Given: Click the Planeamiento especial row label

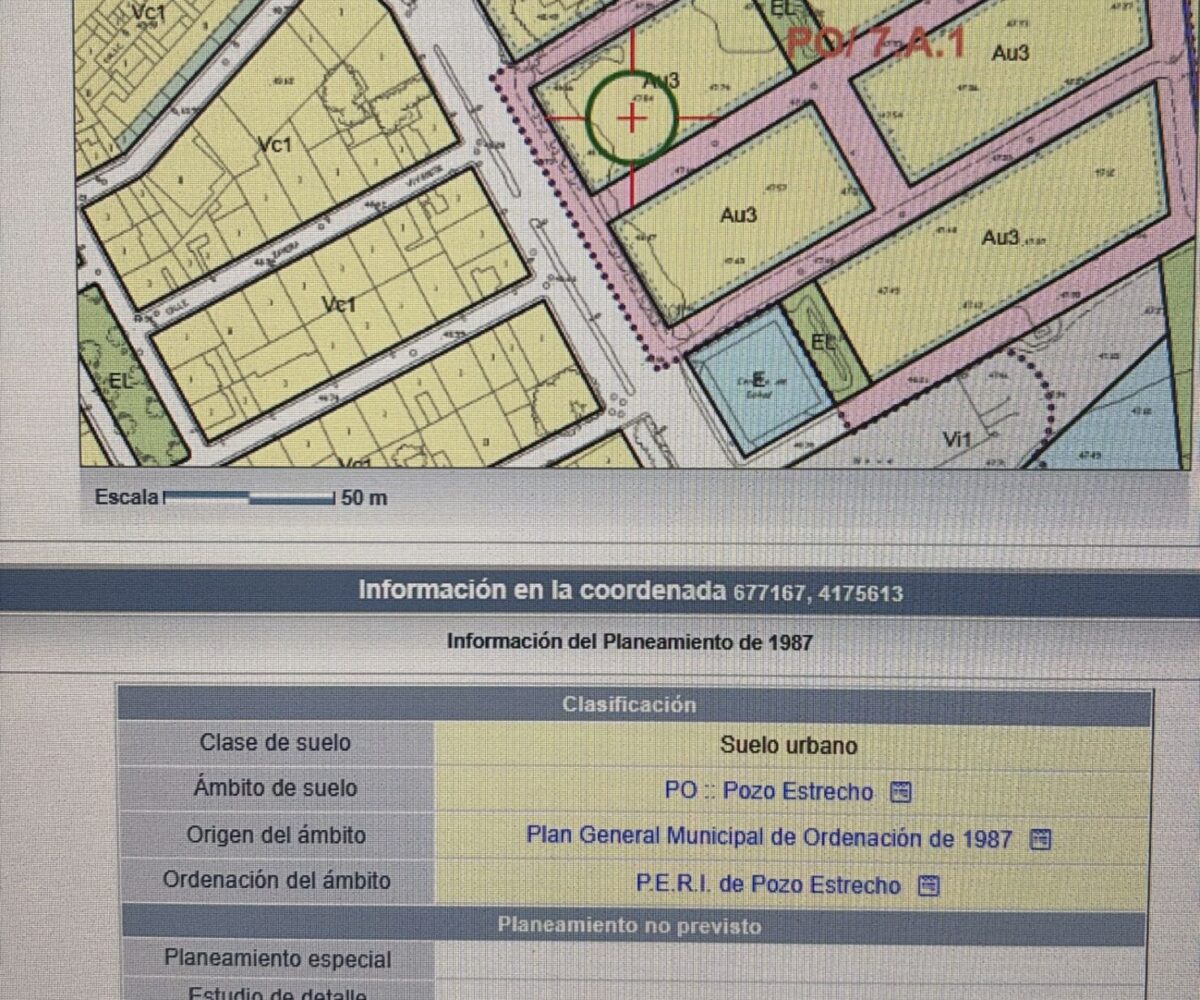Looking at the screenshot, I should (277, 959).
